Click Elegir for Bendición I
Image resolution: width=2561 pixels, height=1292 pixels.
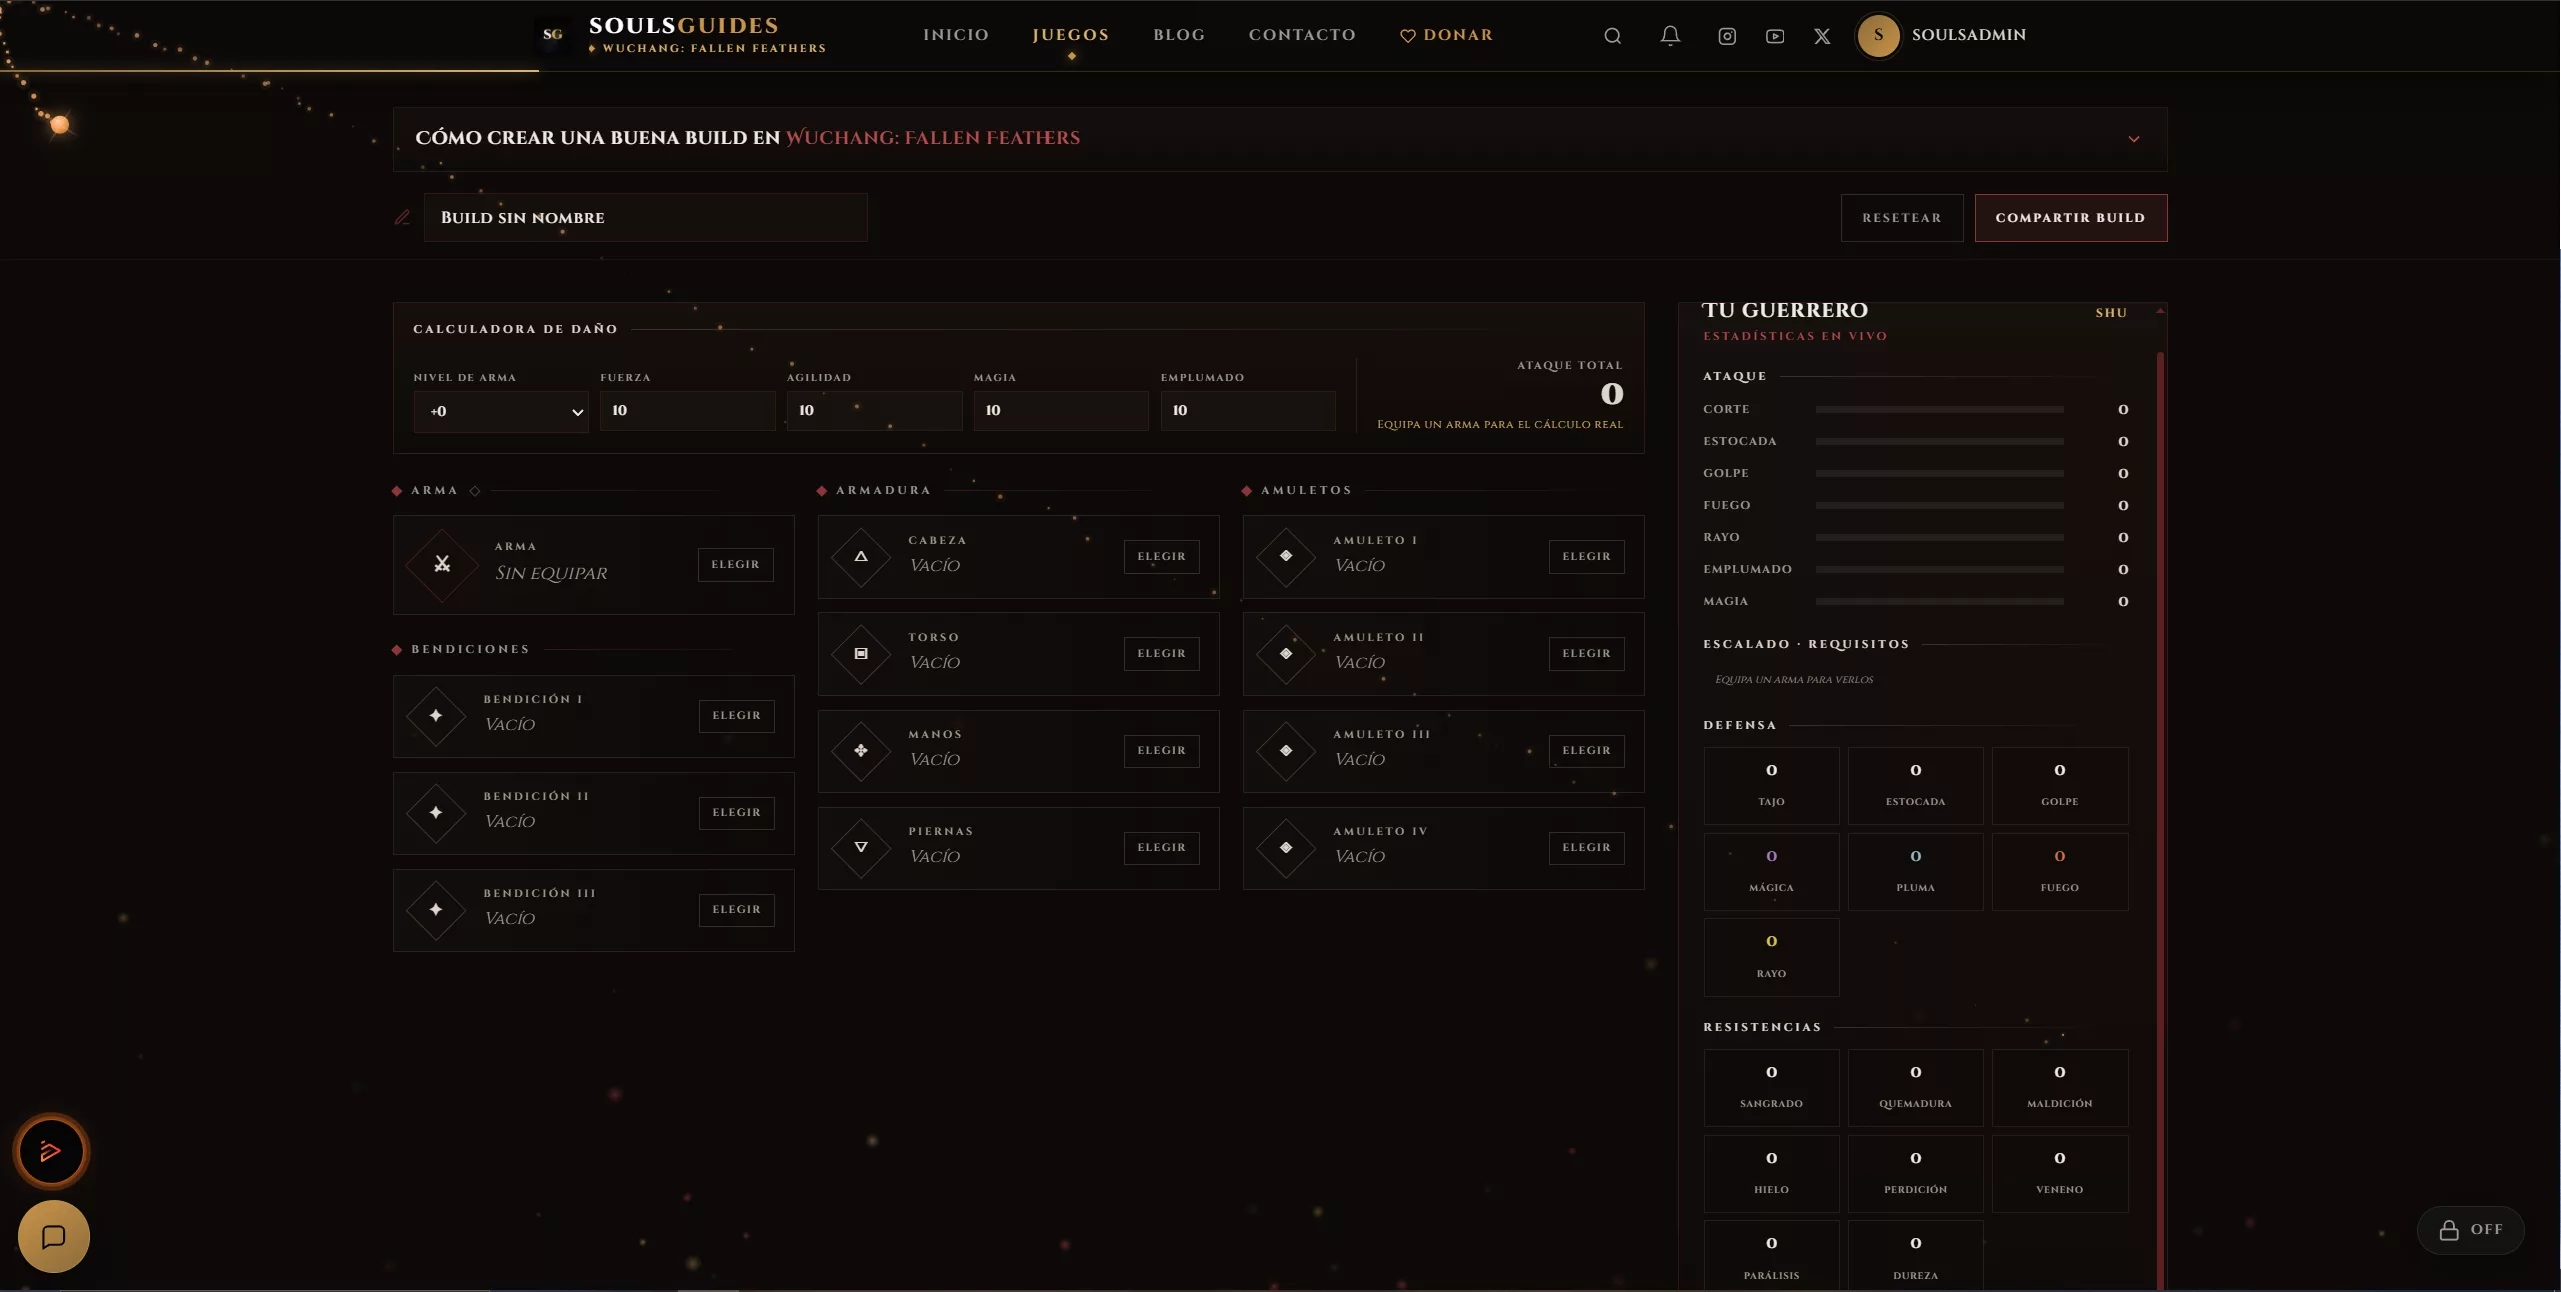736,716
